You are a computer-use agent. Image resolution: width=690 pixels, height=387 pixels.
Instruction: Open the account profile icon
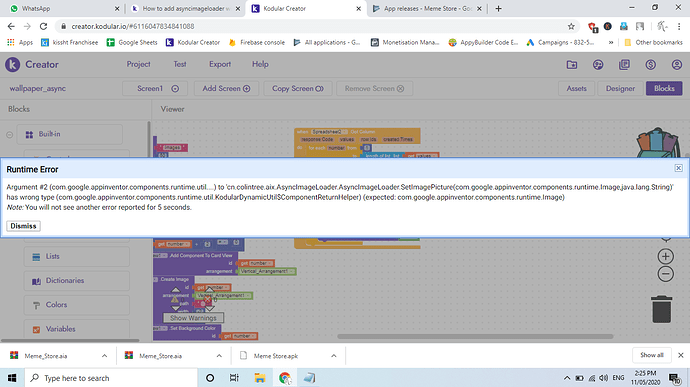(x=677, y=65)
